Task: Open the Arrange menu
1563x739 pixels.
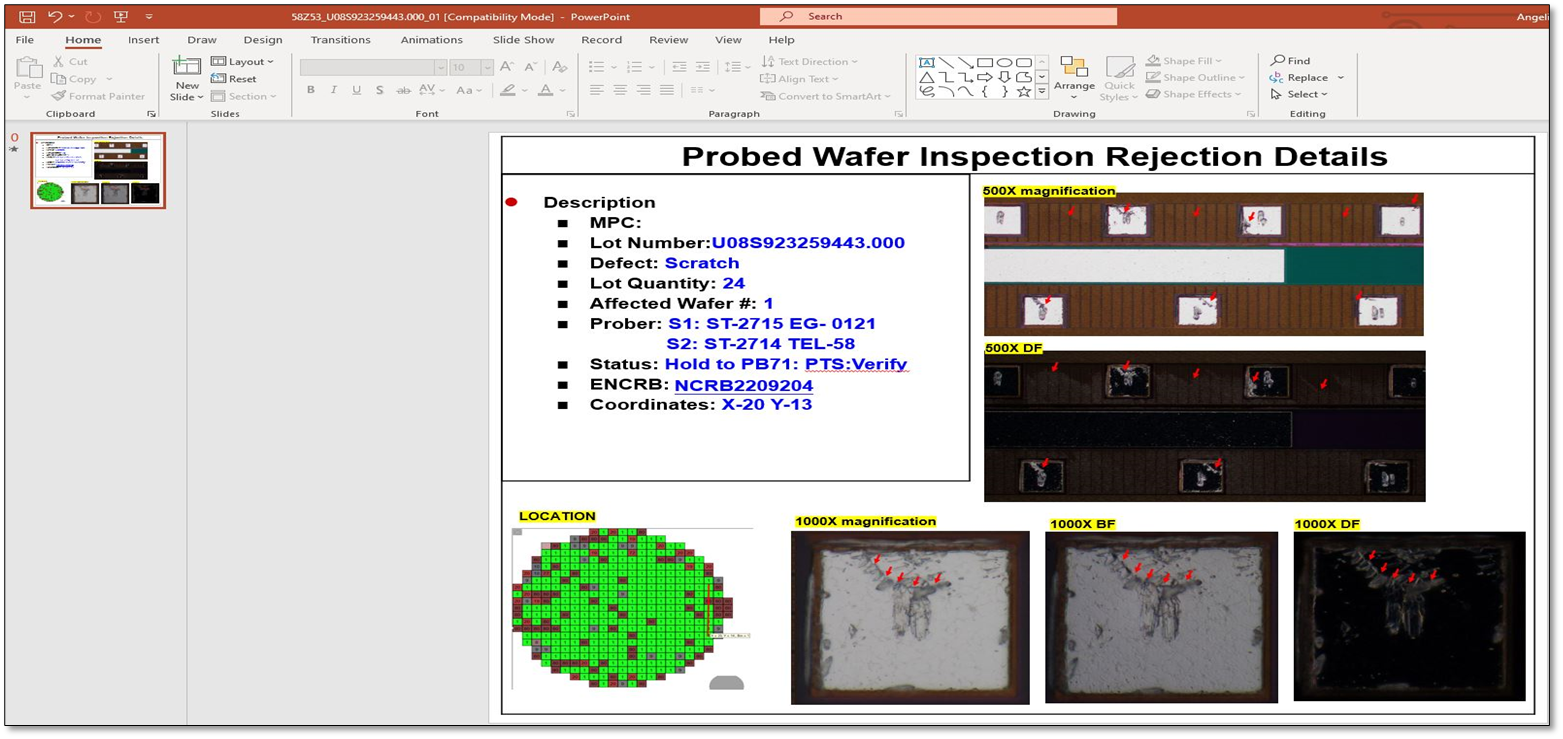Action: 1074,78
